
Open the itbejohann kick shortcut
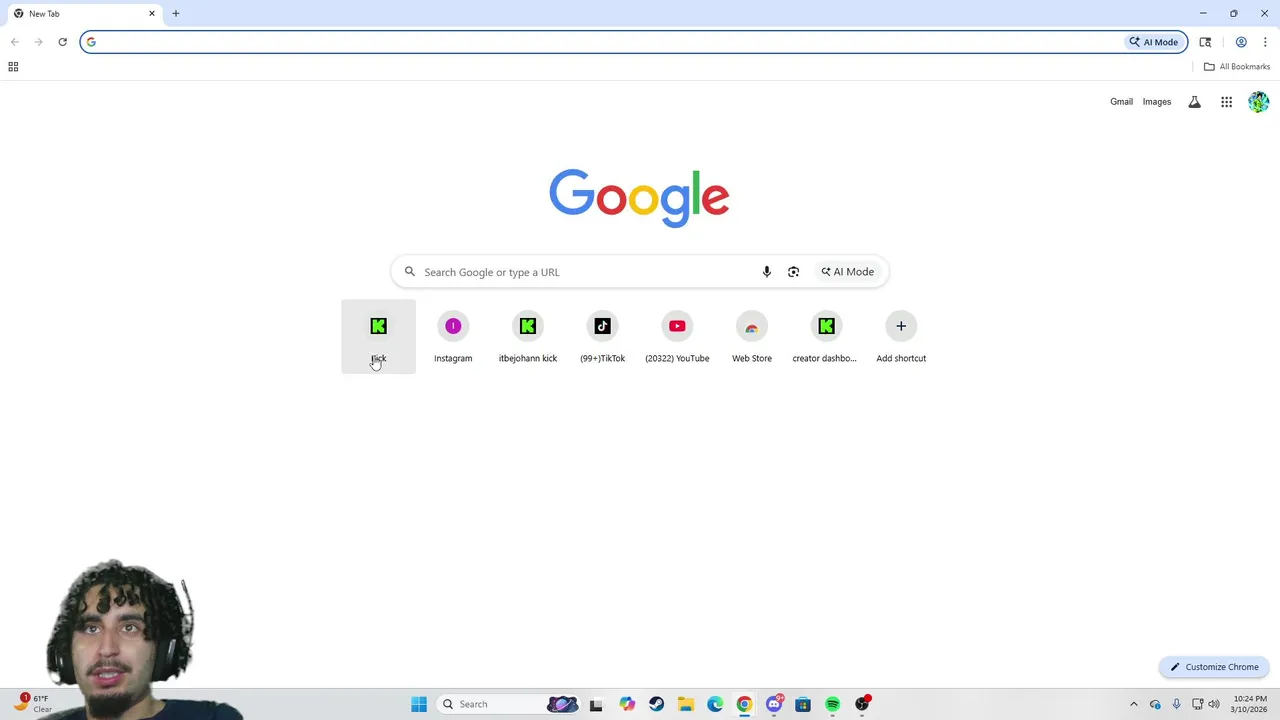coord(528,336)
